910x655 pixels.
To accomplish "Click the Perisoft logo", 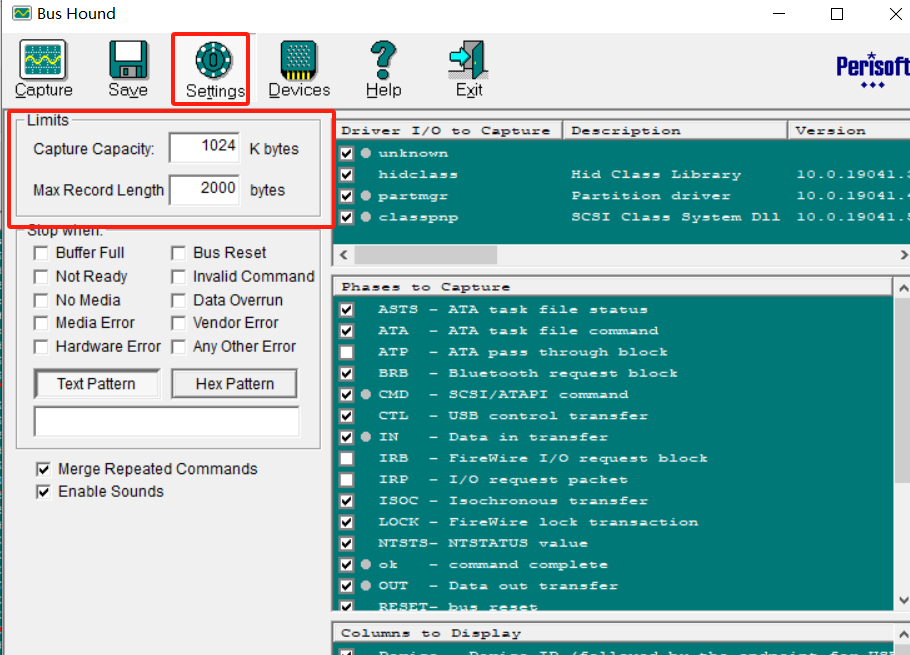I will coord(872,70).
